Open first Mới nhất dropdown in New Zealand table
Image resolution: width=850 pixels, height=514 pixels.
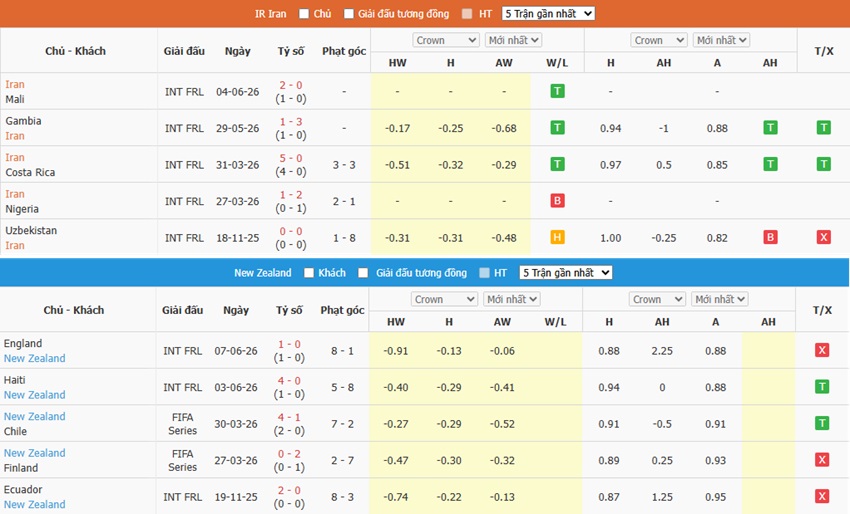(512, 299)
